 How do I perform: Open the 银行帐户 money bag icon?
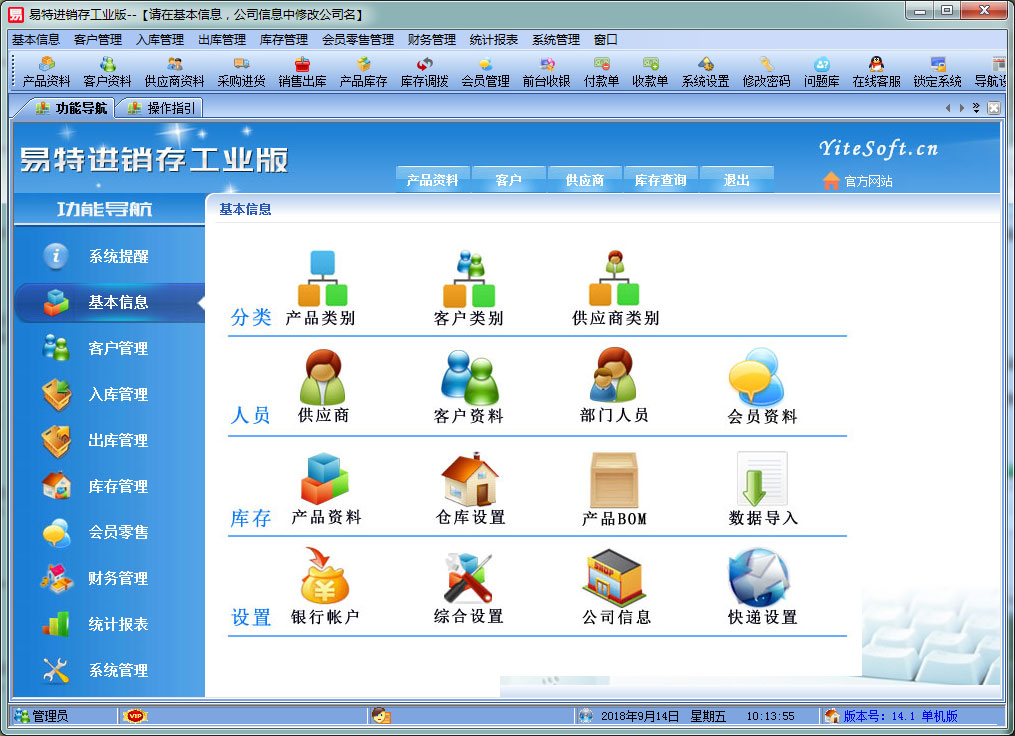pyautogui.click(x=324, y=578)
